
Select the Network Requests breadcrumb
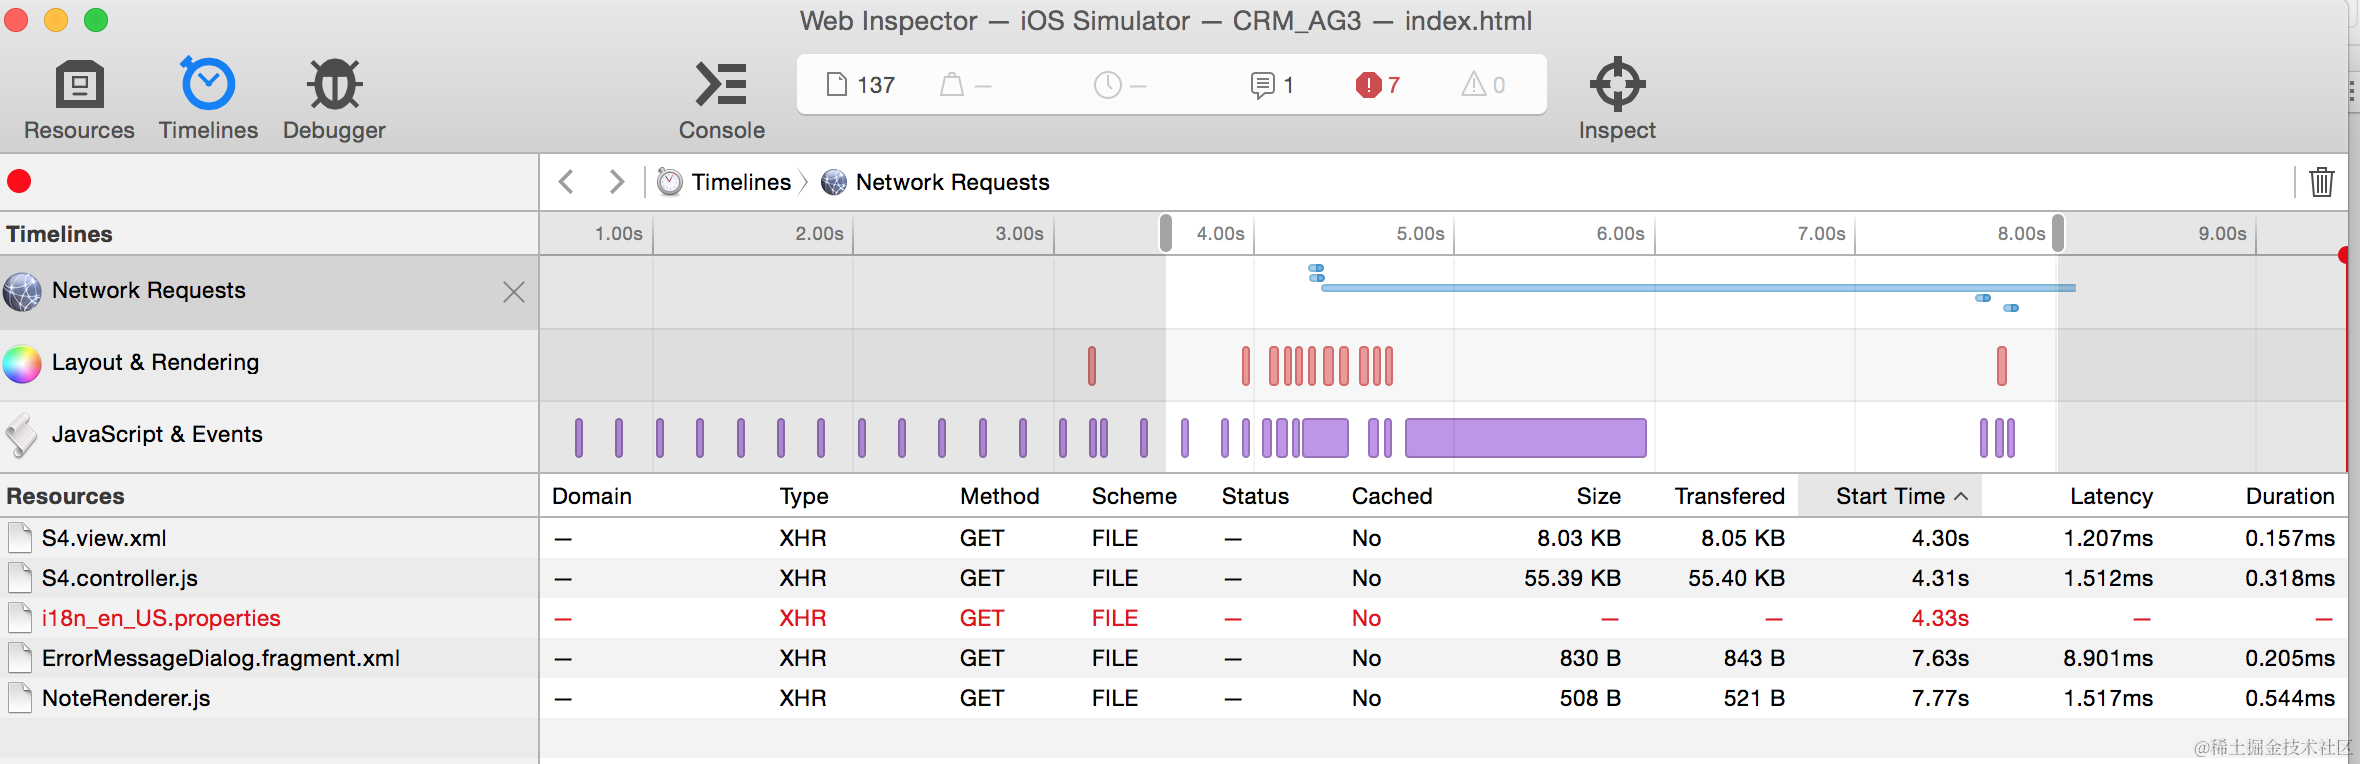936,182
